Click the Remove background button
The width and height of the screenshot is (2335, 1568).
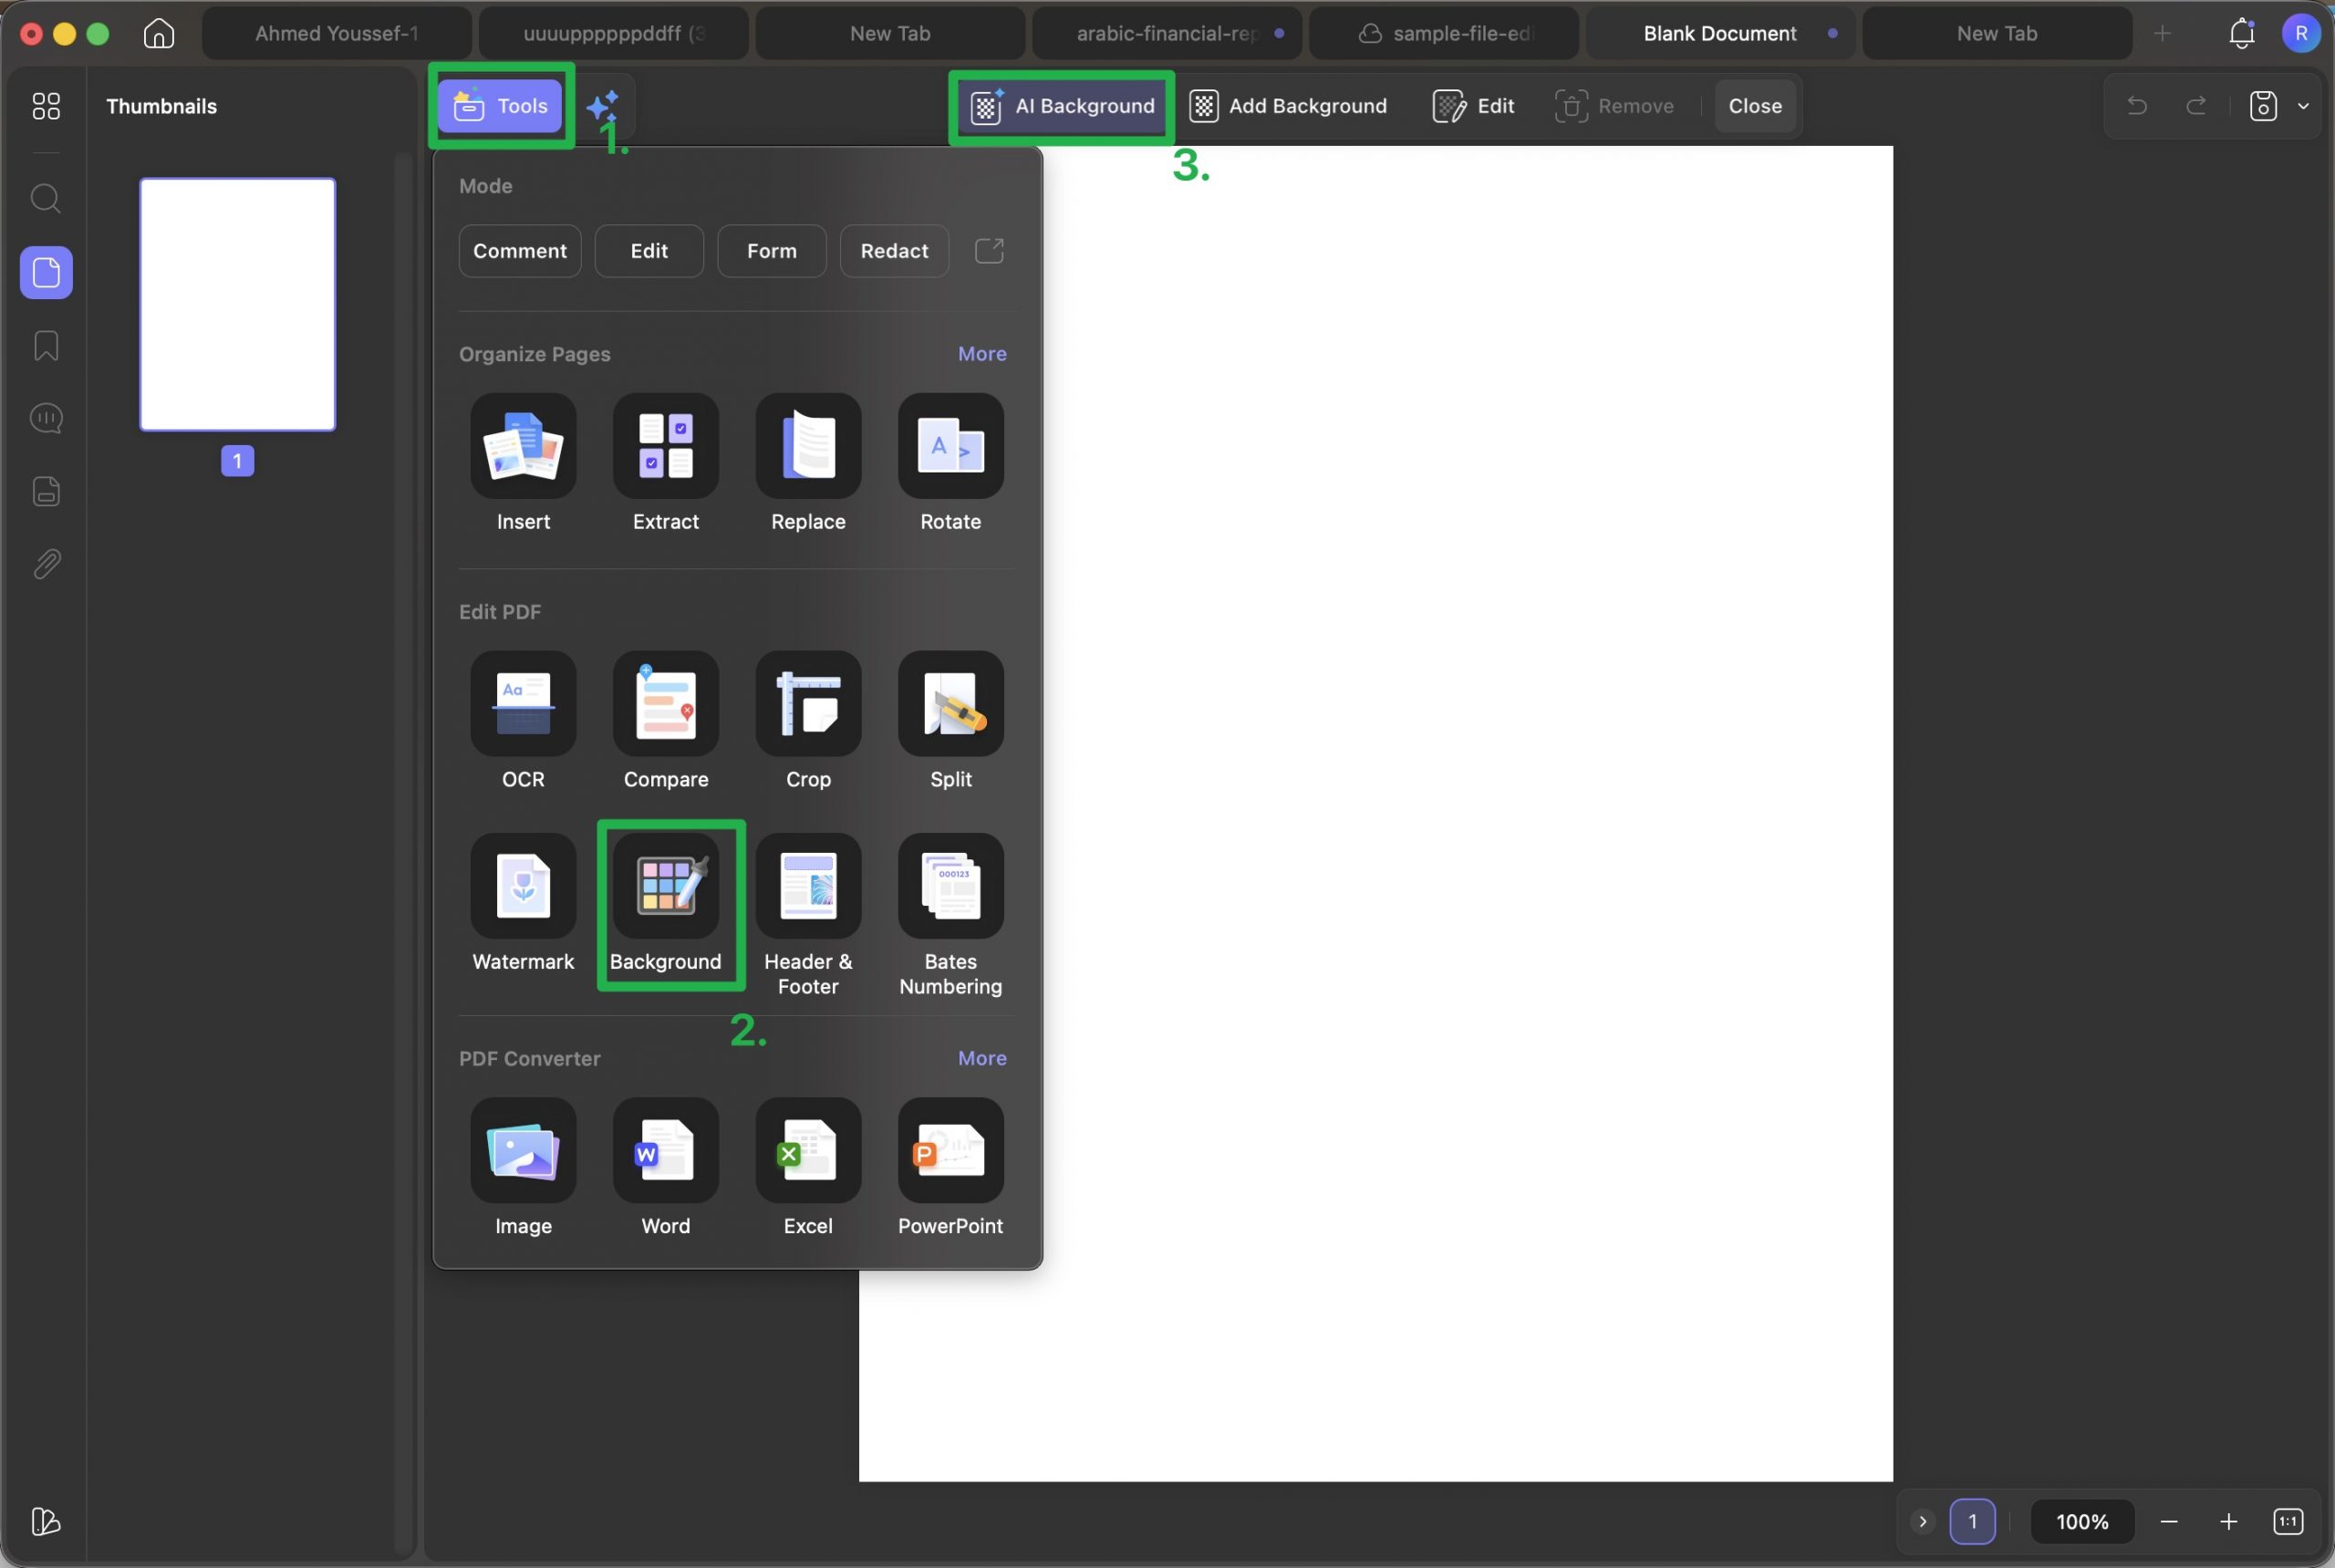1614,106
